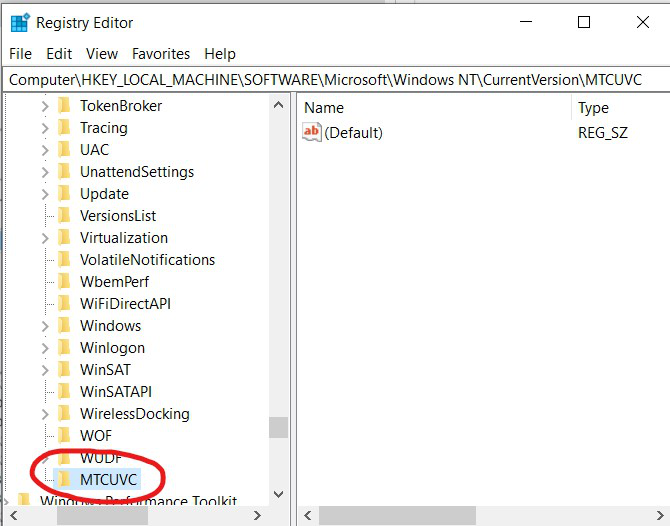Expand the Virtualization key
Image resolution: width=670 pixels, height=526 pixels.
(x=45, y=238)
